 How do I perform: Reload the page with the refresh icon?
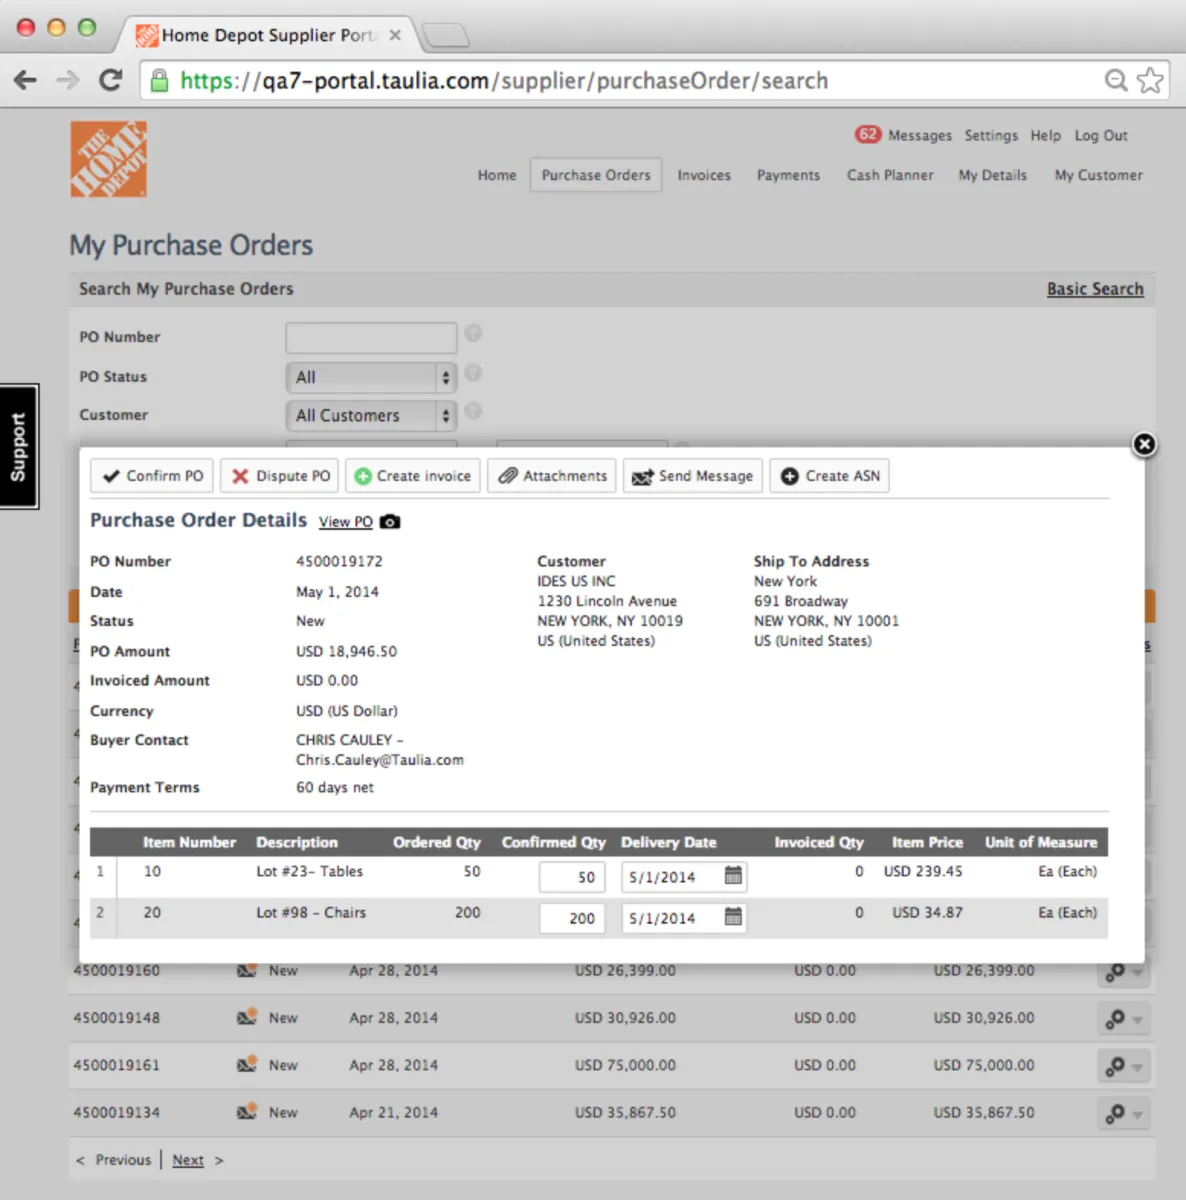point(111,80)
